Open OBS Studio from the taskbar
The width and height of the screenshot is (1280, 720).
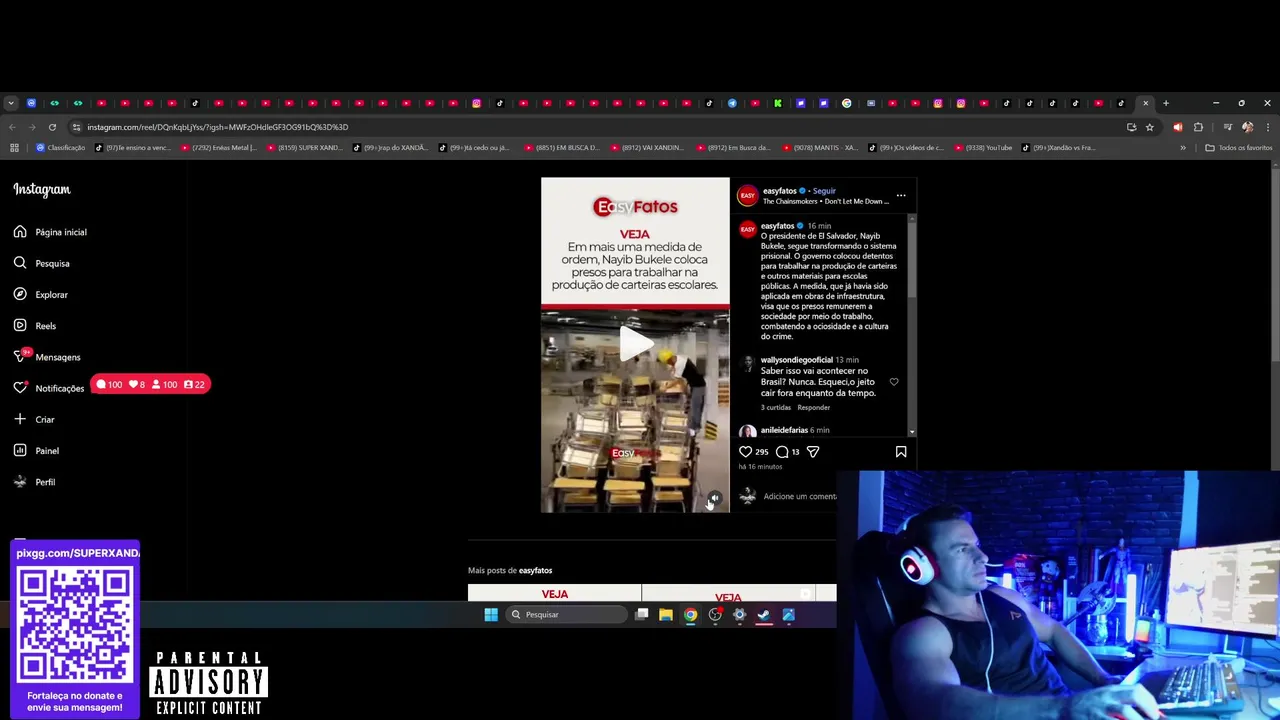pos(715,615)
